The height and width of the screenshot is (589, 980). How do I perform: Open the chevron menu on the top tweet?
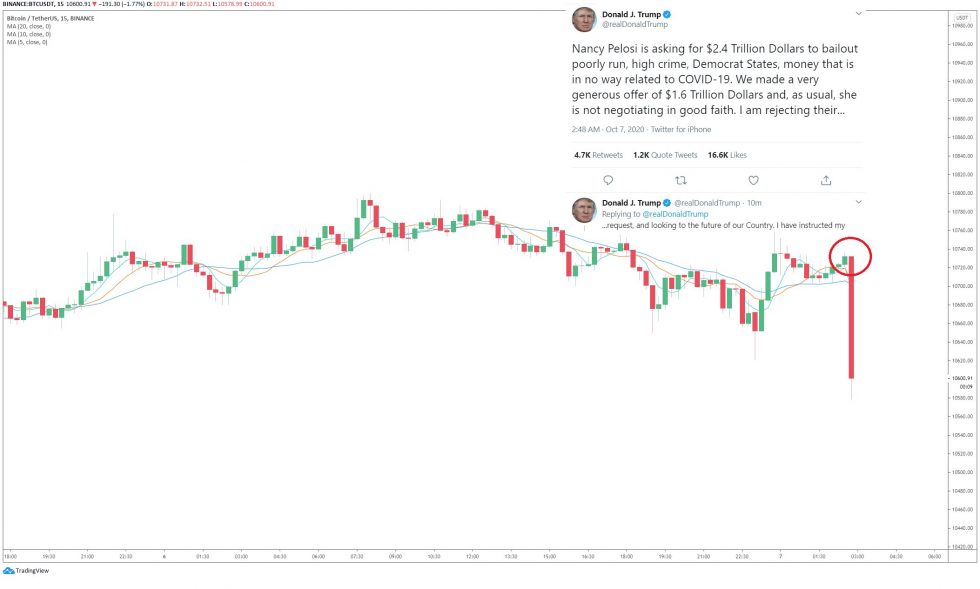pos(858,13)
